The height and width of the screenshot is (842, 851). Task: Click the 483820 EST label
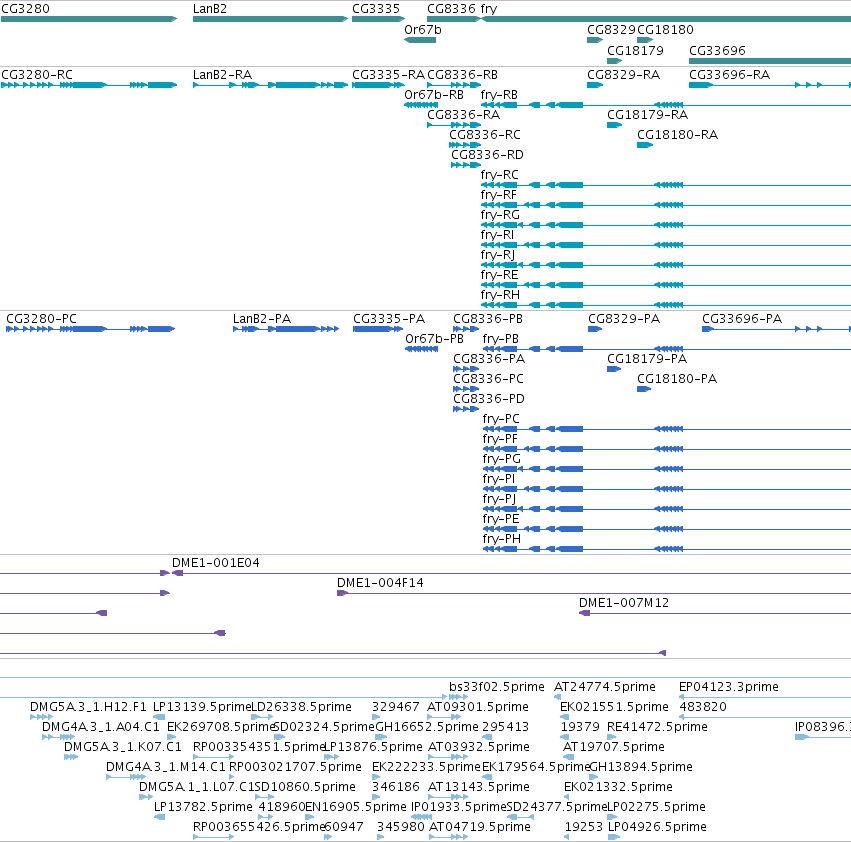point(702,707)
